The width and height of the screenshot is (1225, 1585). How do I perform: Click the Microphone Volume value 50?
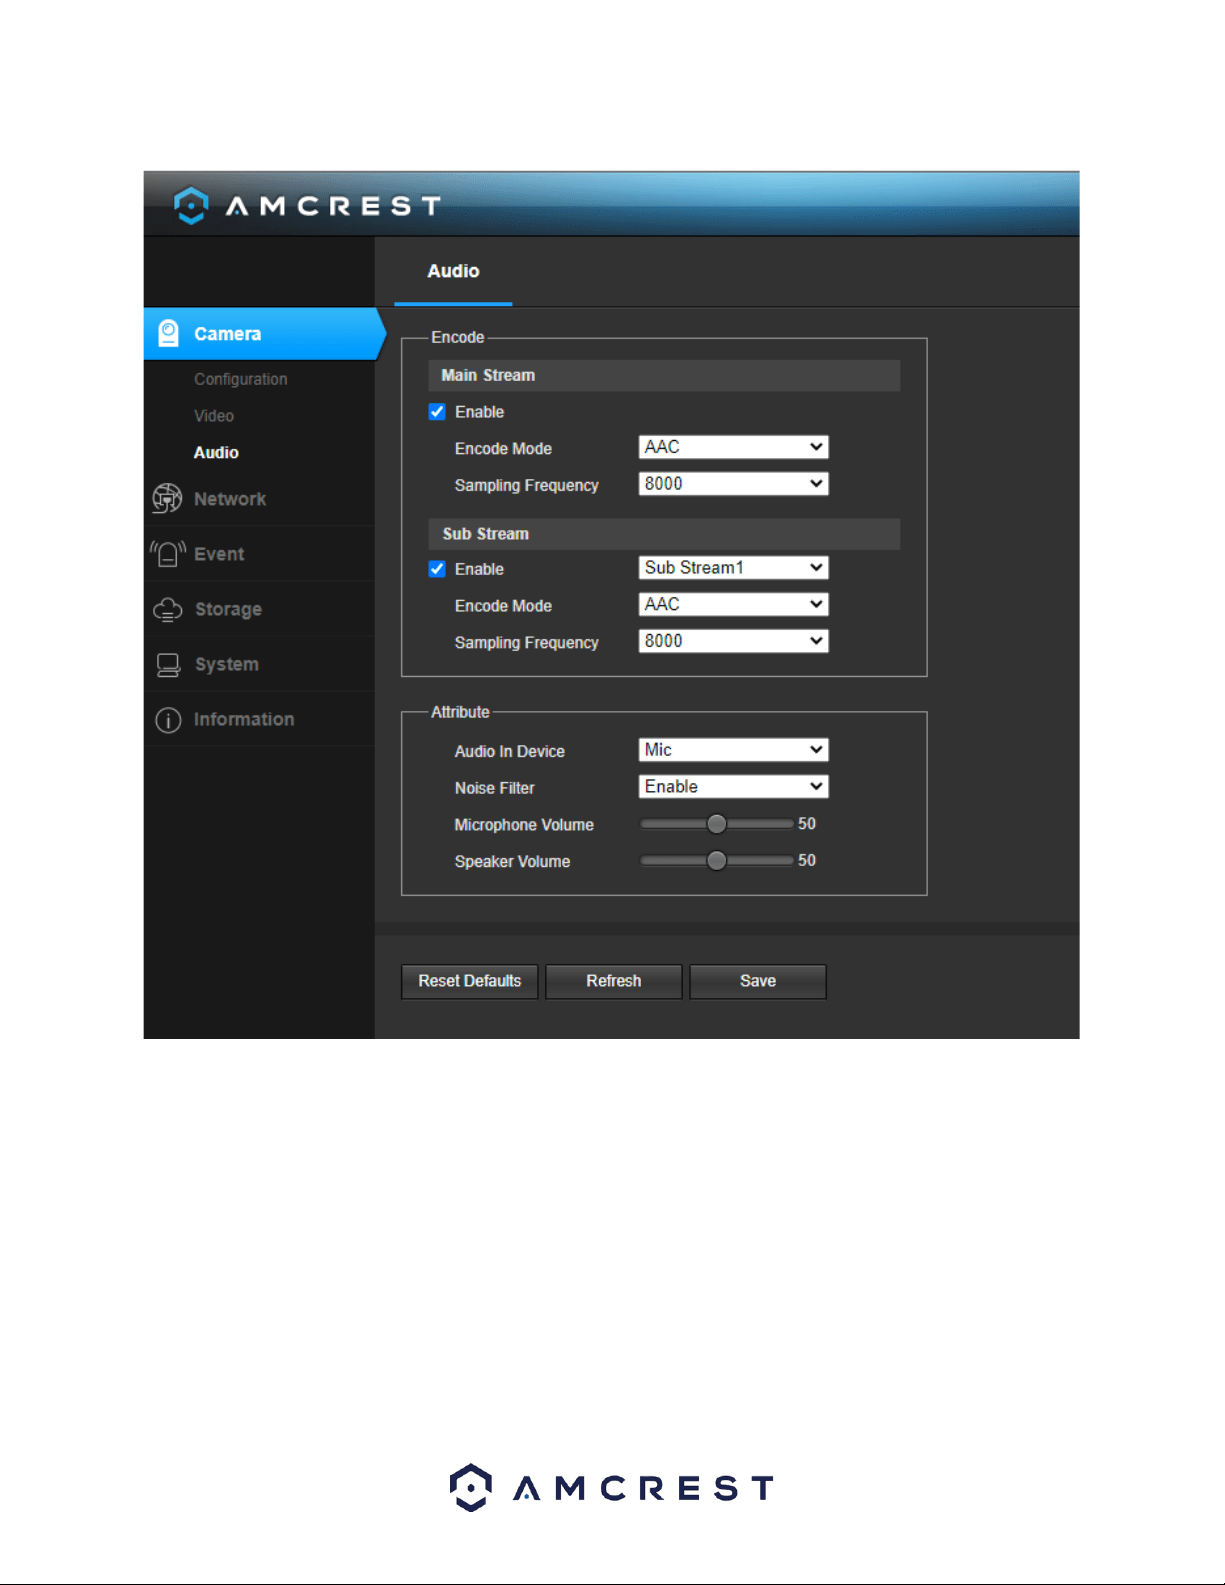tap(807, 824)
